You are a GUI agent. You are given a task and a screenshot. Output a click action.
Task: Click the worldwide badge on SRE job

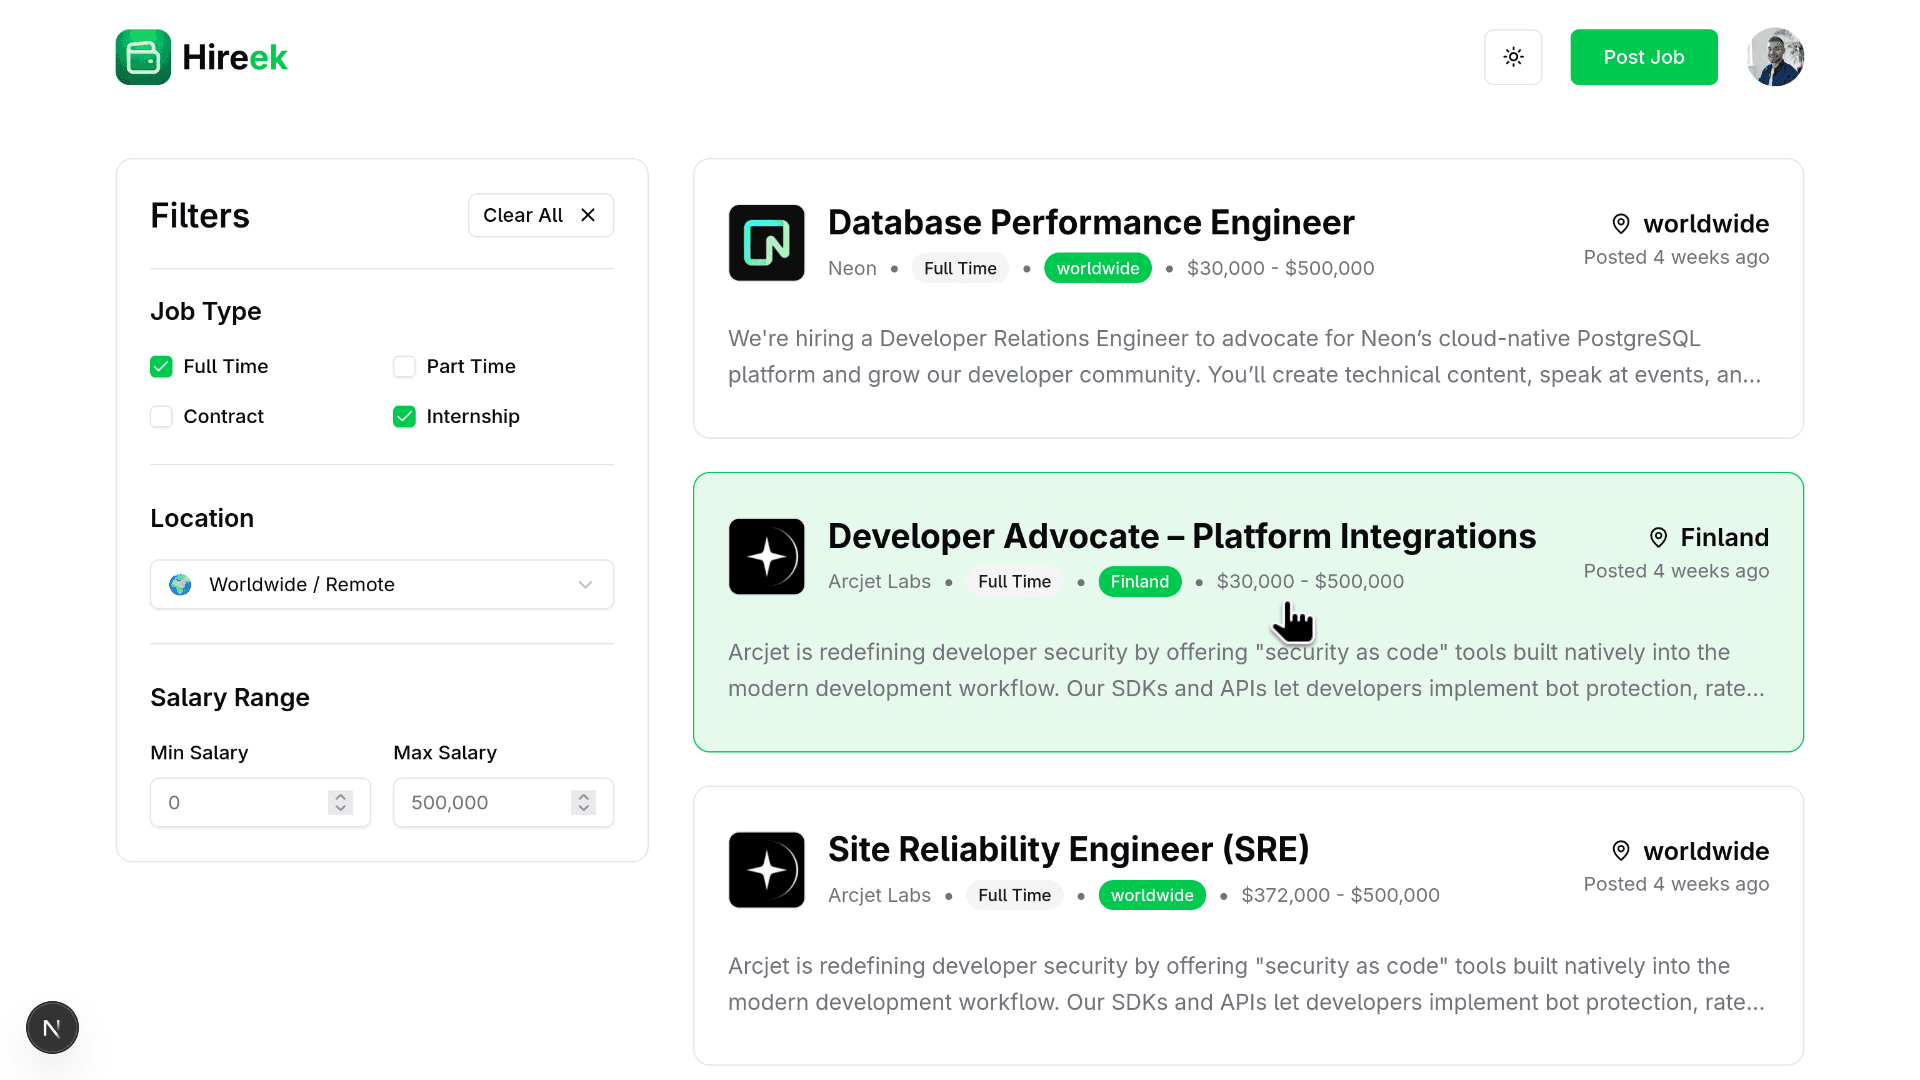click(1152, 895)
